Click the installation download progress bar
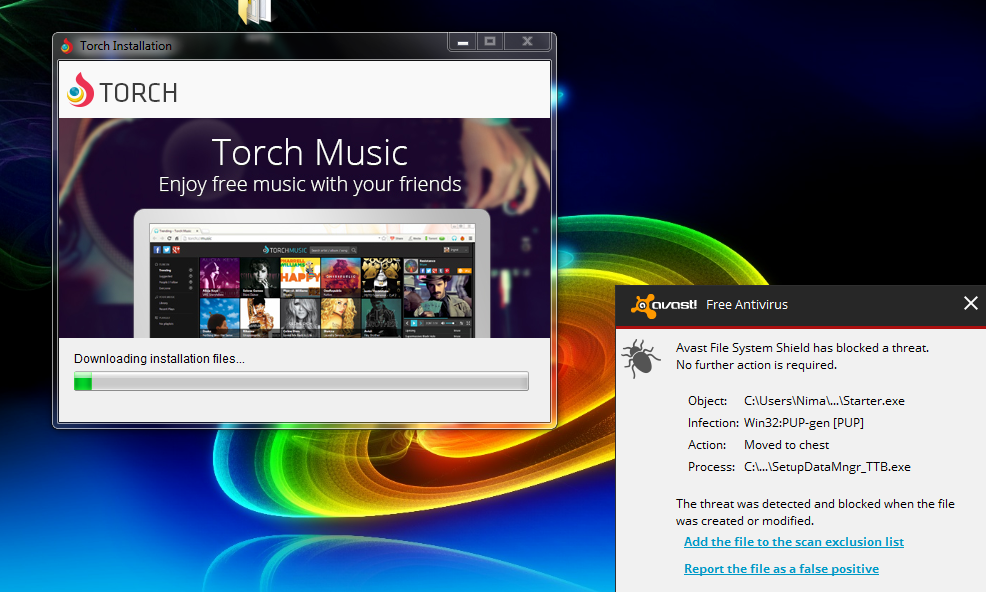Screen dimensions: 986x592 coord(301,381)
